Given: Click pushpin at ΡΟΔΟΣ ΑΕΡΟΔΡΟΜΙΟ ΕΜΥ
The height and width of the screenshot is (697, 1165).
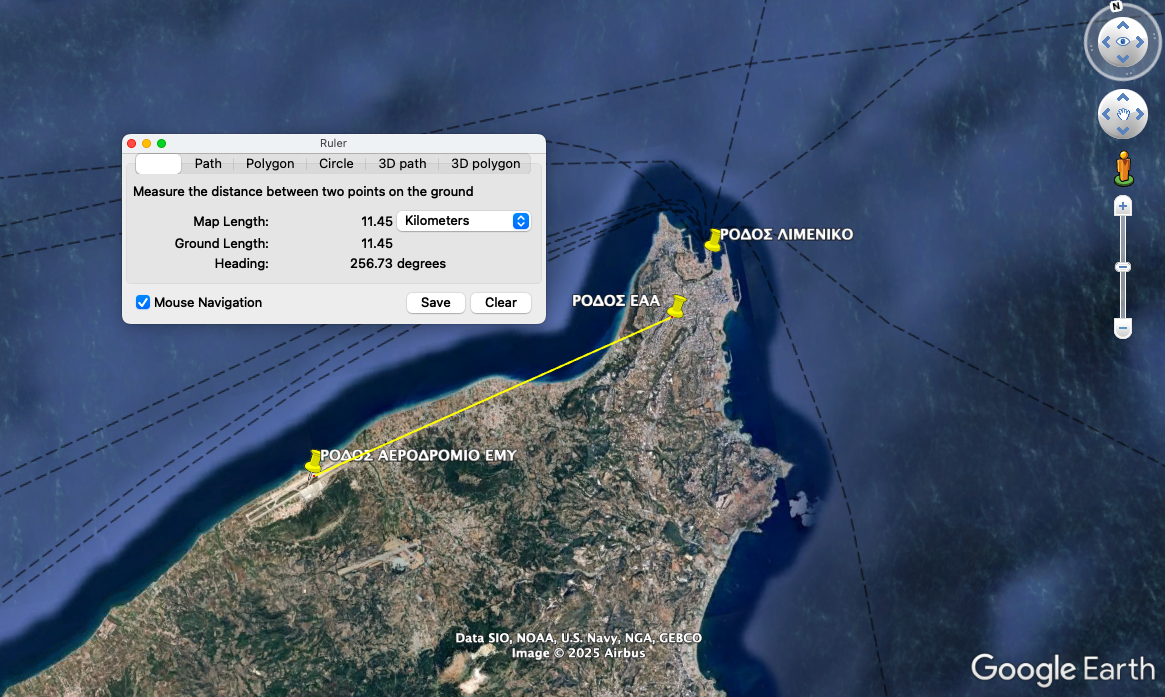Looking at the screenshot, I should [x=314, y=461].
